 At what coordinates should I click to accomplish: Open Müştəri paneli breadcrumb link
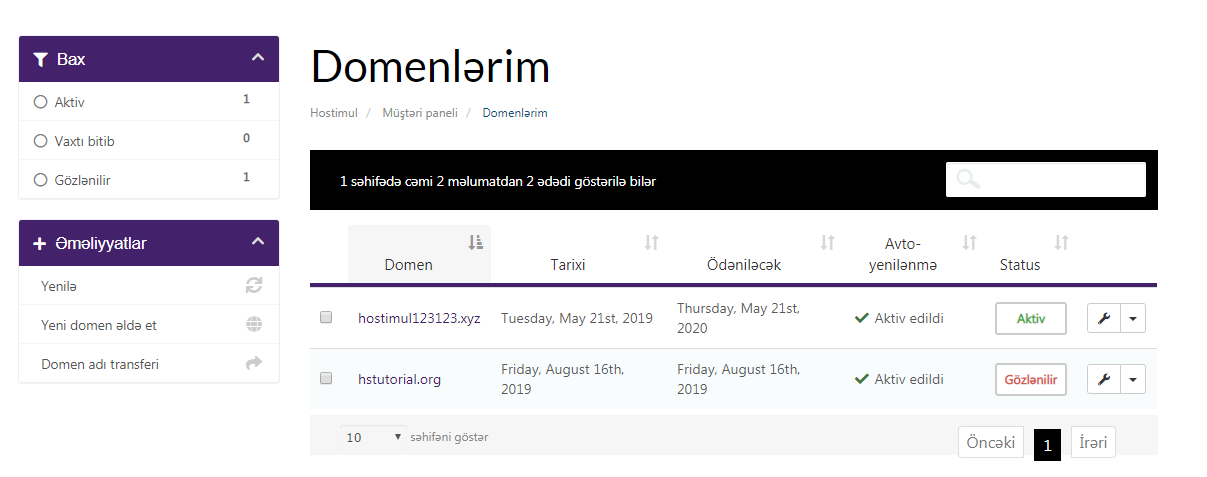[x=420, y=113]
